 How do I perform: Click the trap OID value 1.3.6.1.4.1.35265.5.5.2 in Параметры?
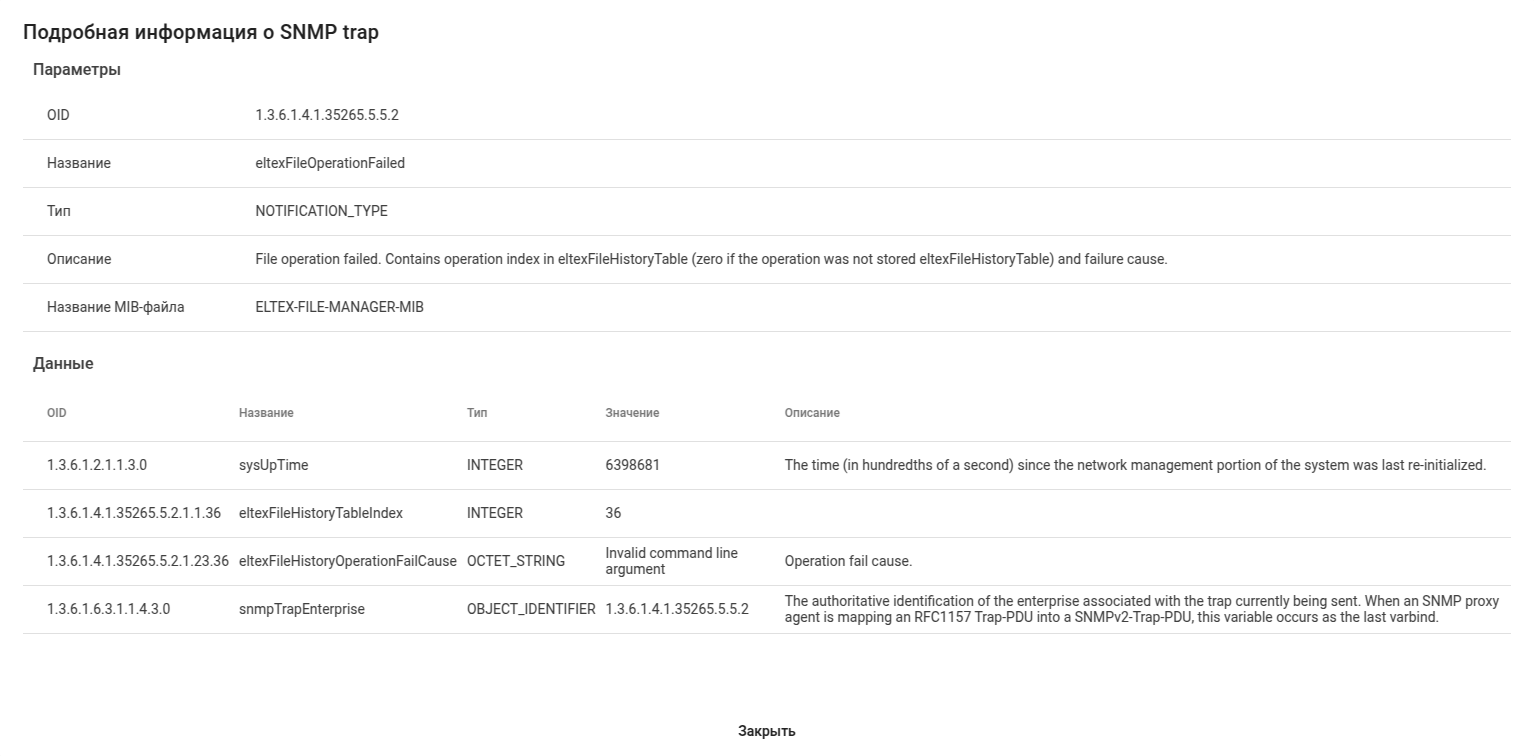click(327, 115)
